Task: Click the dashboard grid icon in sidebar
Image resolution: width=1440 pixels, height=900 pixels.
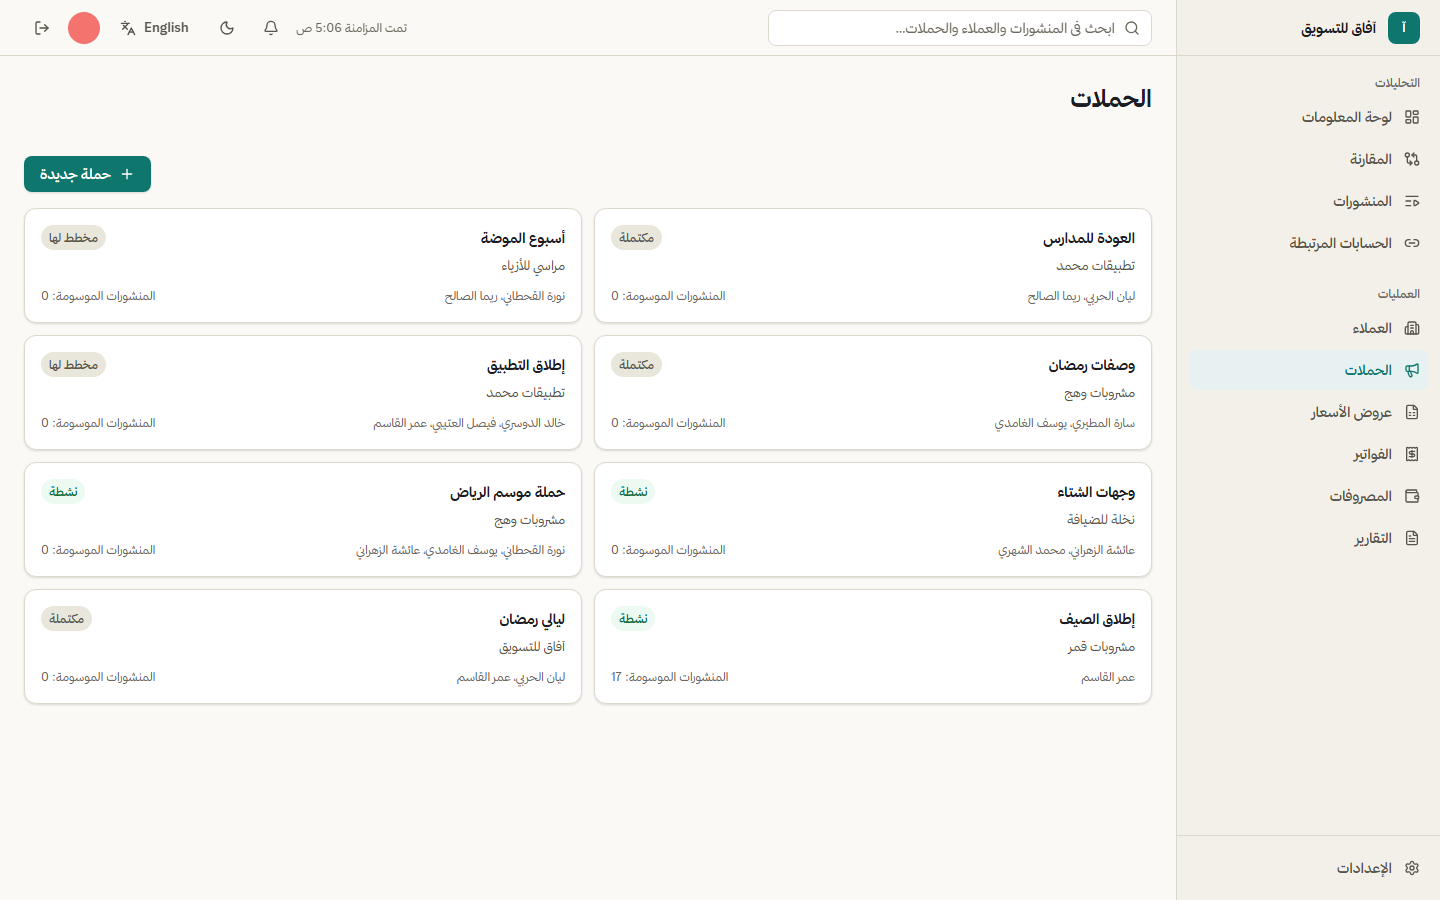Action: tap(1412, 117)
